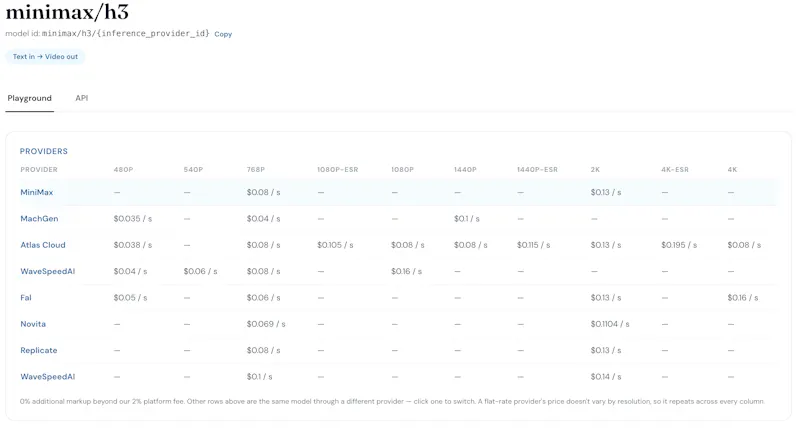Image resolution: width=800 pixels, height=428 pixels.
Task: Click the 2K column header
Action: [x=595, y=170]
